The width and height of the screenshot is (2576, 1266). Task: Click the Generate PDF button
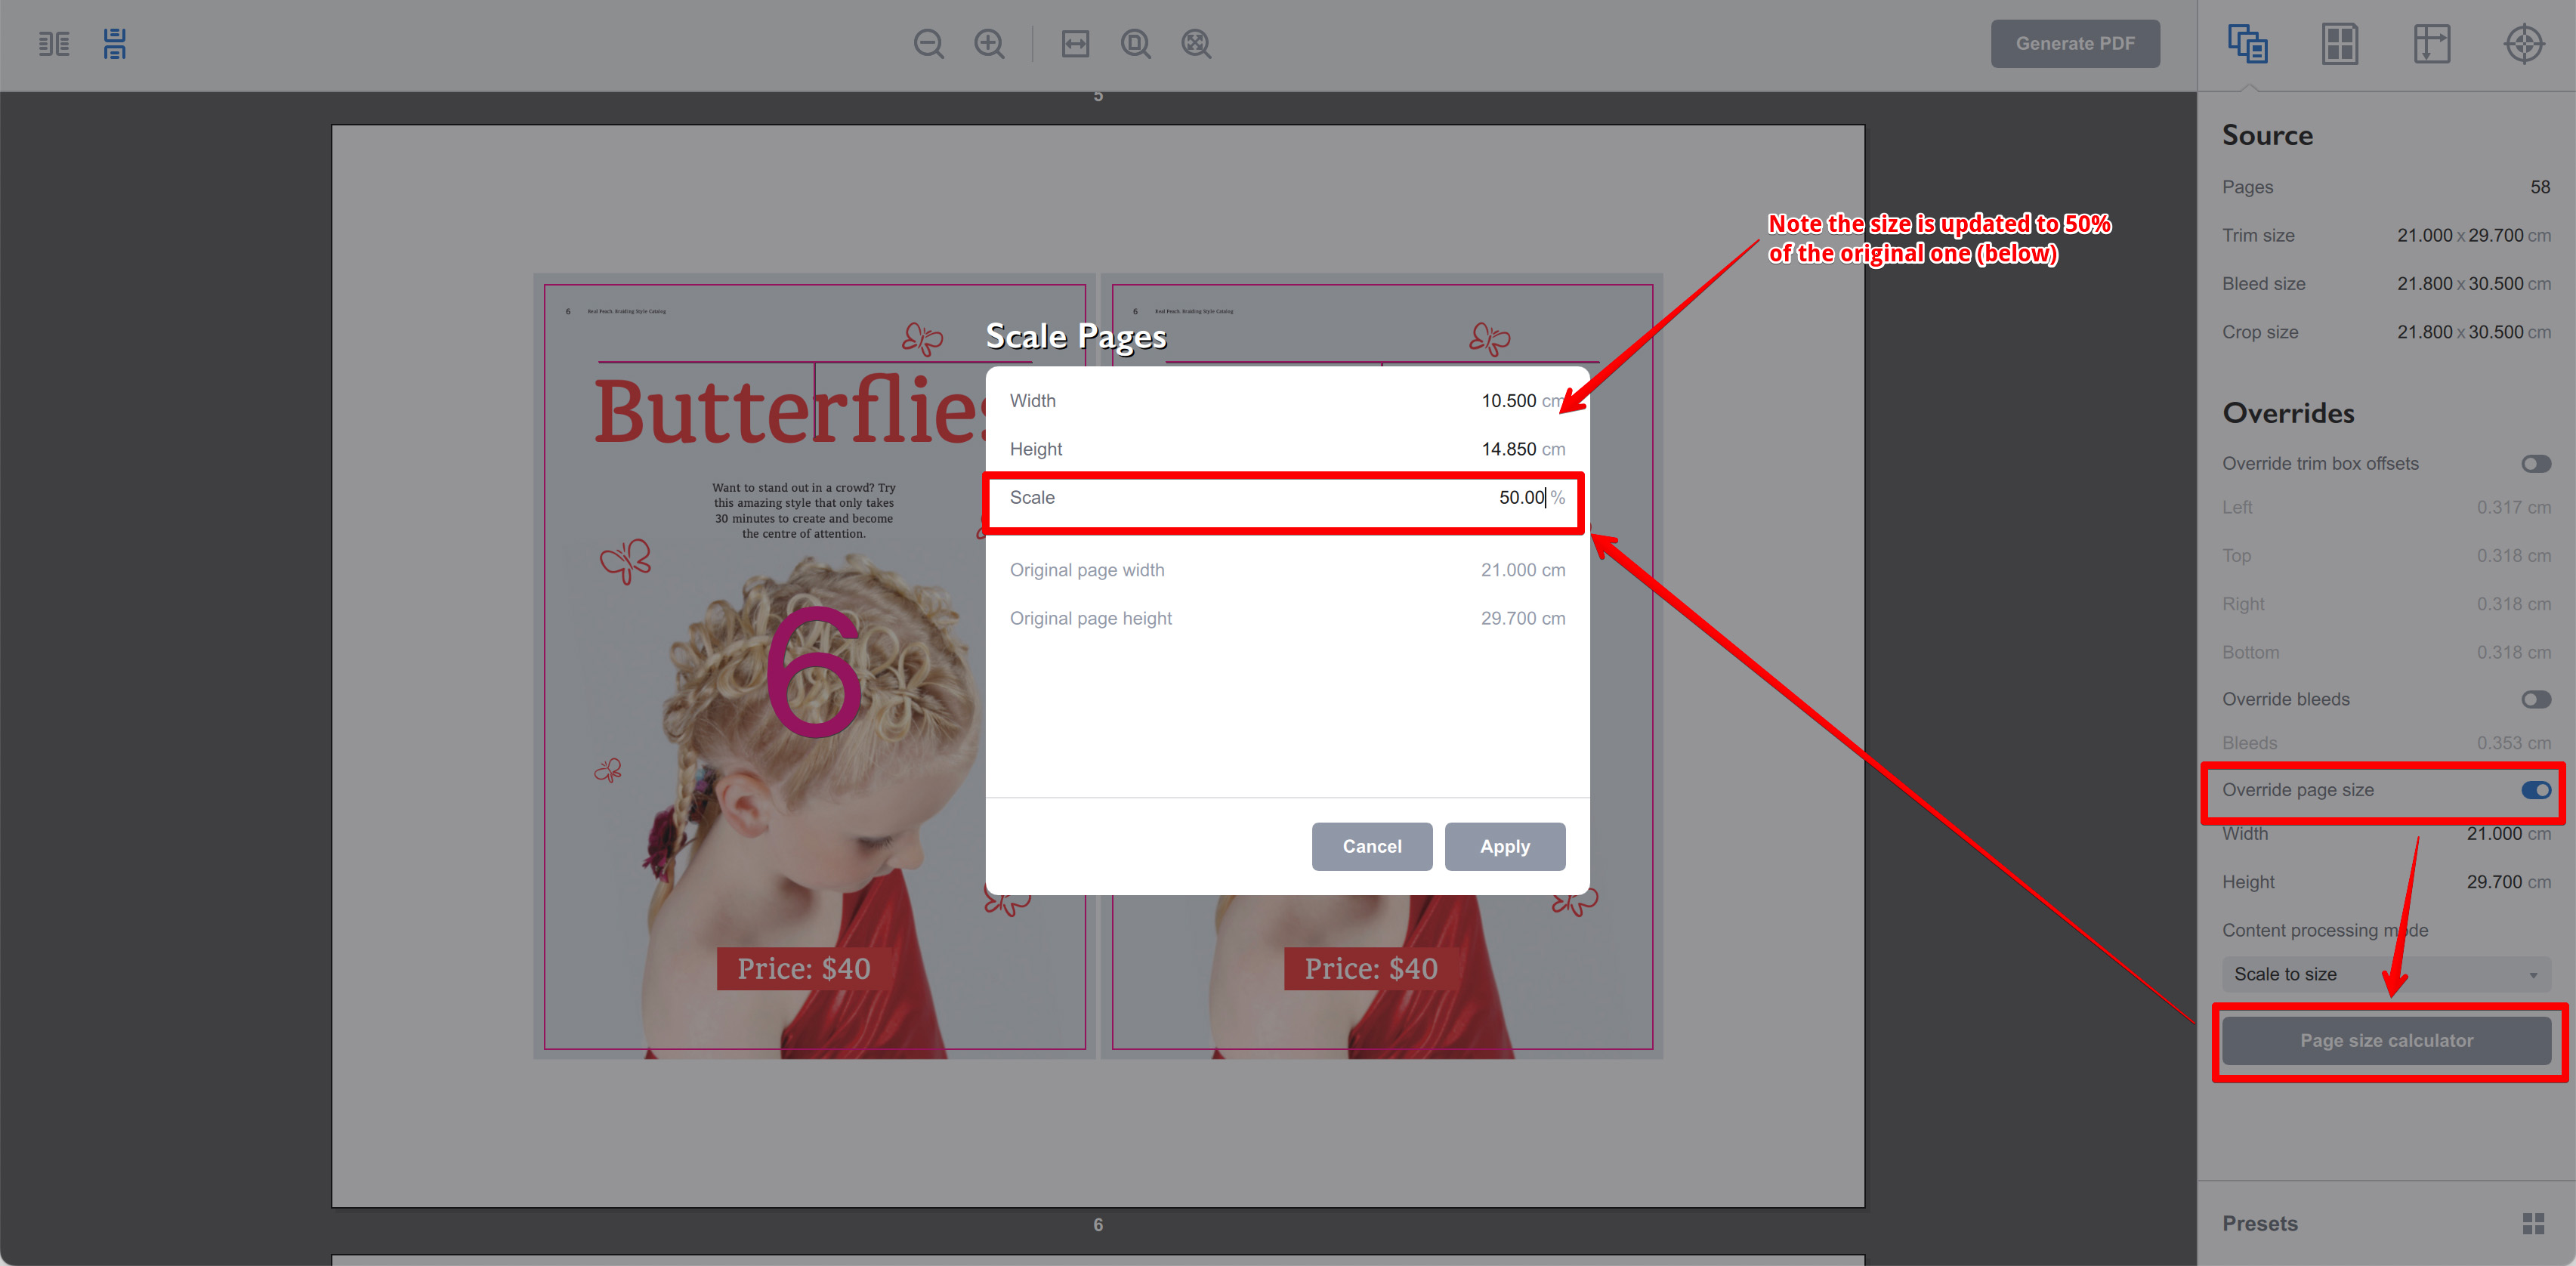(2075, 43)
